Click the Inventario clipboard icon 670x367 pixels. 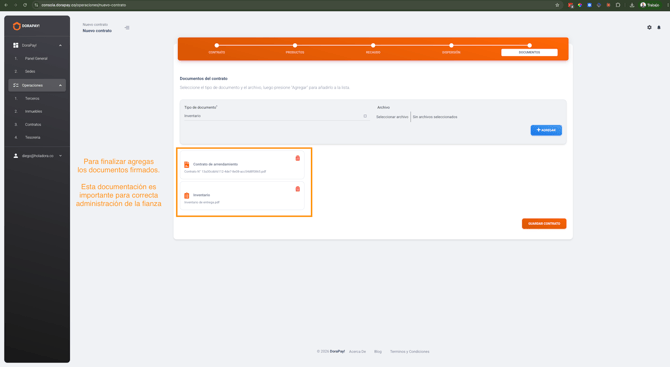187,196
